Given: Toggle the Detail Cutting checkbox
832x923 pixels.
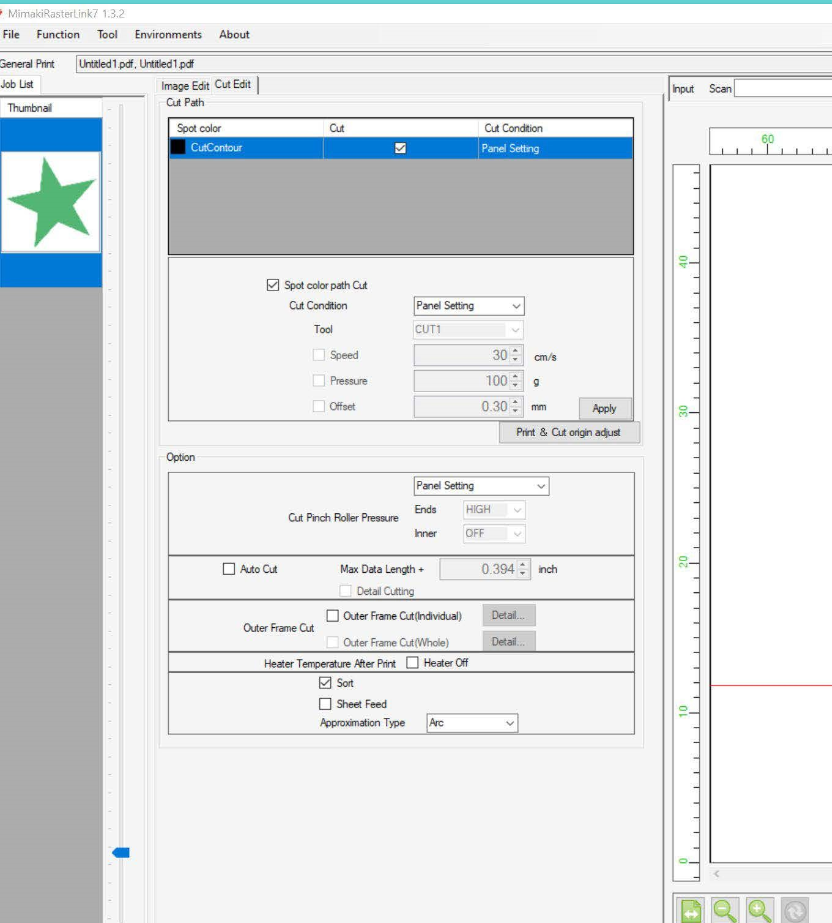Looking at the screenshot, I should click(x=346, y=590).
